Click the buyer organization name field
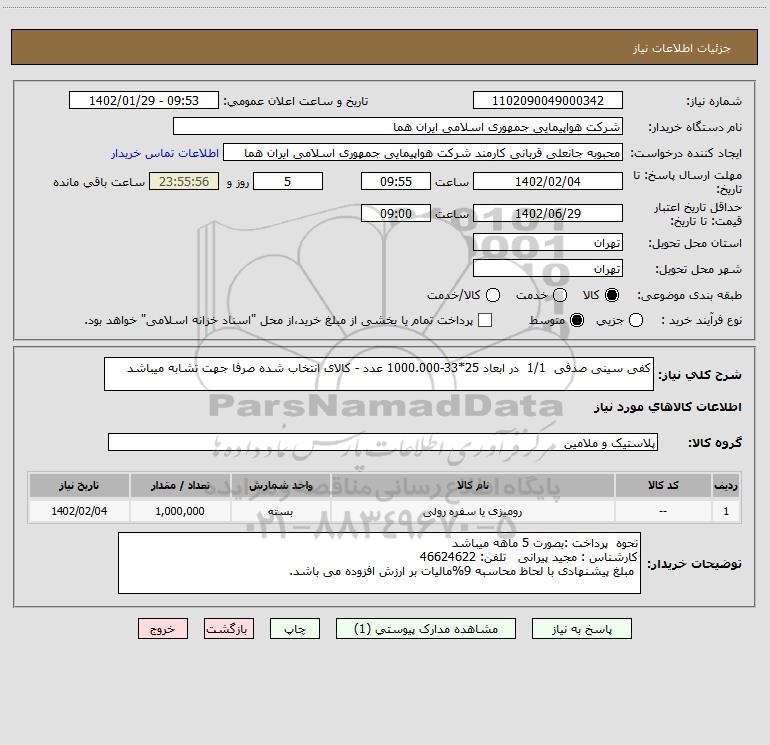This screenshot has height=745, width=770. [x=398, y=126]
